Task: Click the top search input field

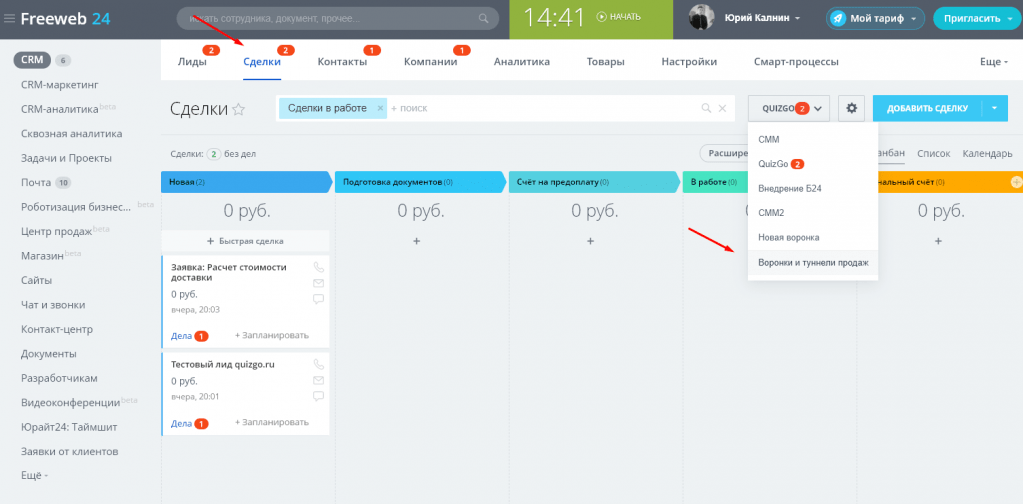Action: click(330, 18)
